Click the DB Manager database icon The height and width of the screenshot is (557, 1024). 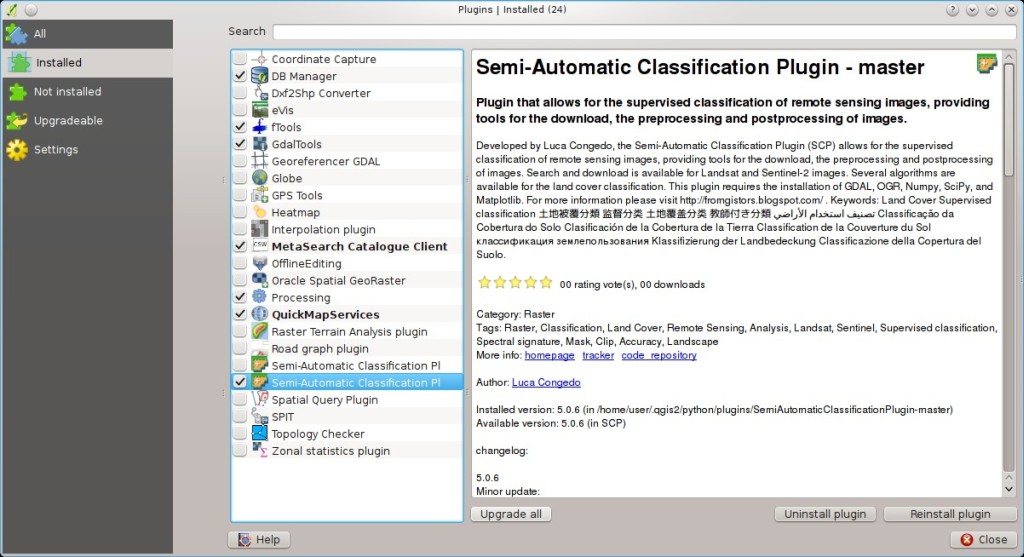(x=260, y=76)
